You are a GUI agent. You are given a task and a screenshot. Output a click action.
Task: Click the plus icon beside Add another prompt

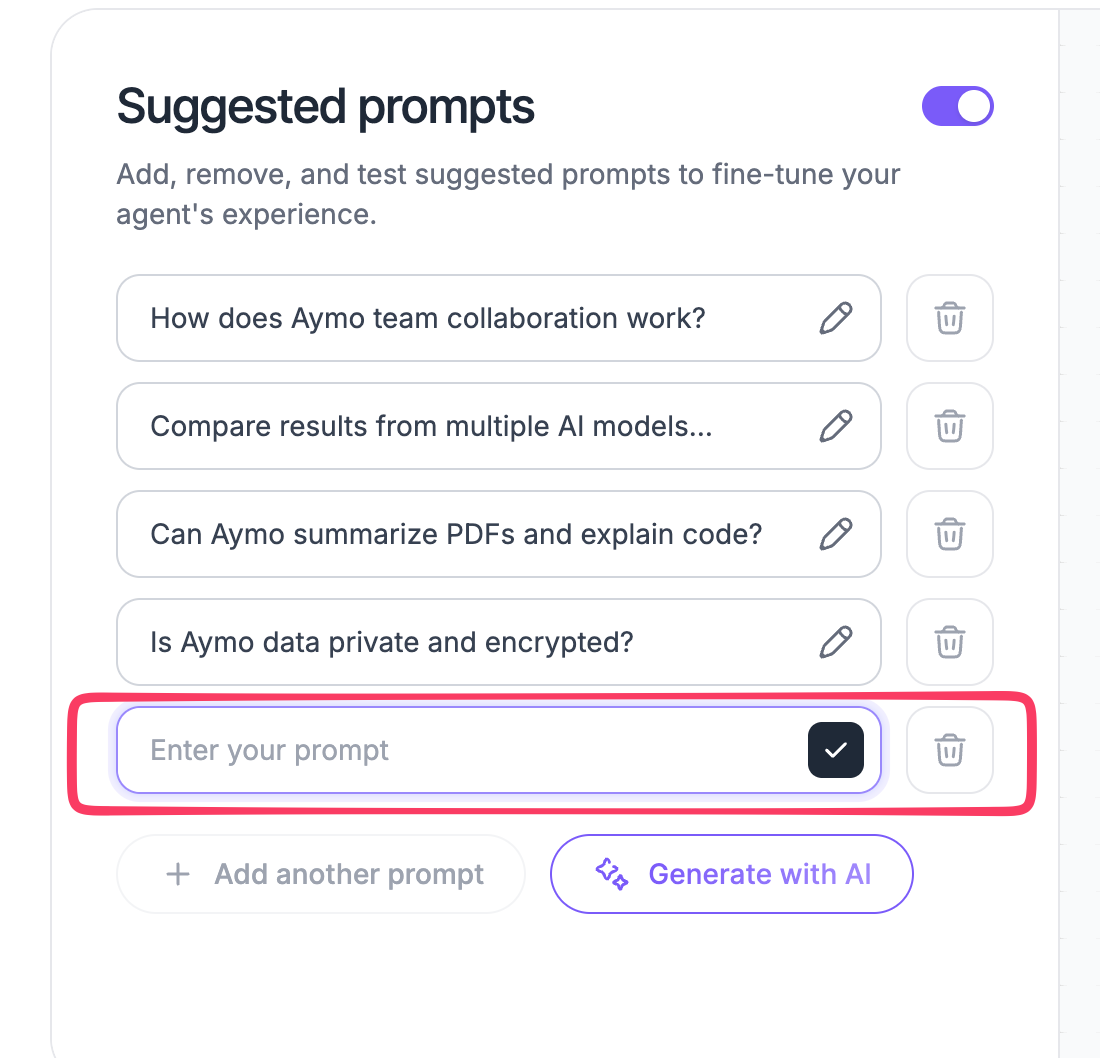pyautogui.click(x=178, y=874)
